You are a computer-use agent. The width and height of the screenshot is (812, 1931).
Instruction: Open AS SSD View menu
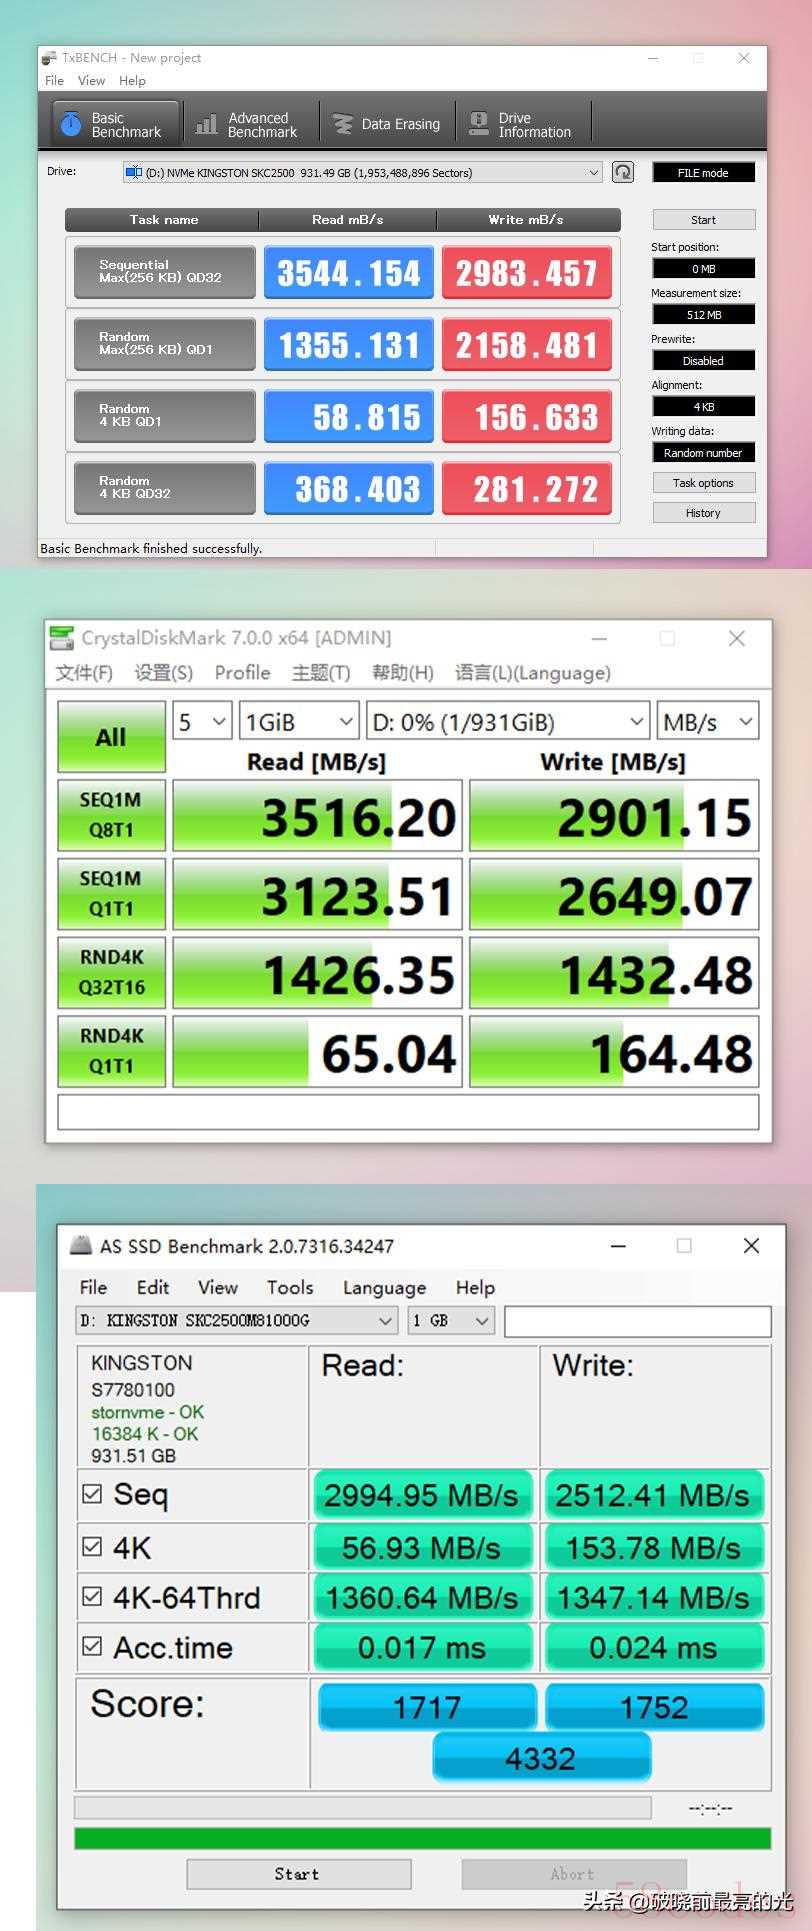pyautogui.click(x=217, y=1287)
